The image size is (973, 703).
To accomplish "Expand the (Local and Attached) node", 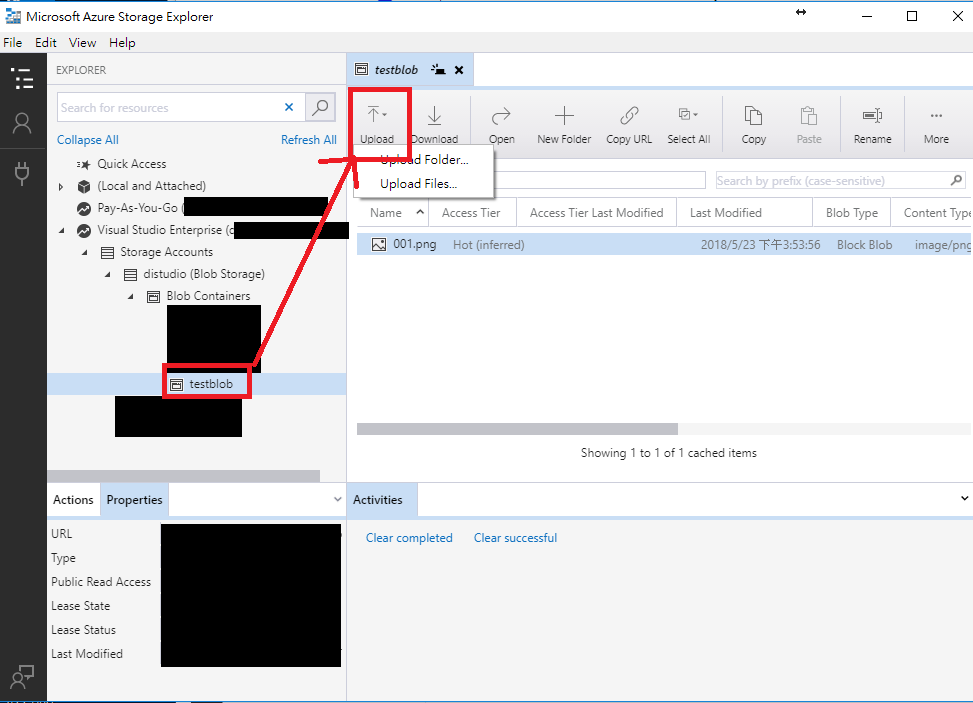I will tap(61, 186).
